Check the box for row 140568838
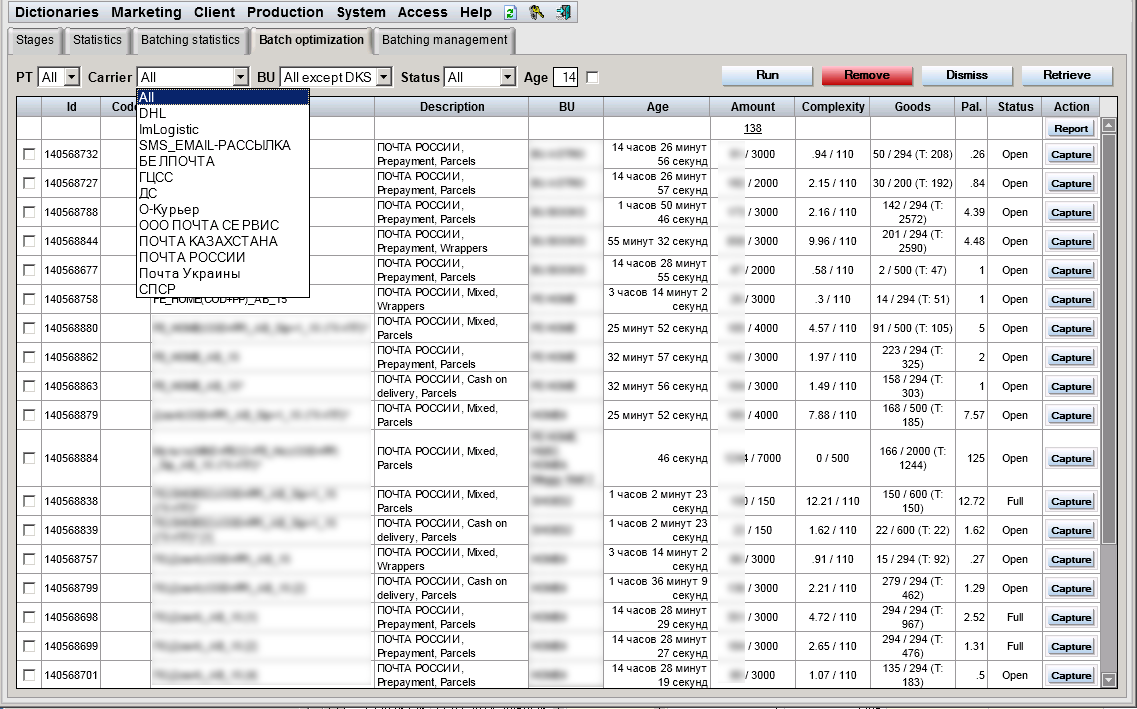The image size is (1137, 709). pos(29,501)
